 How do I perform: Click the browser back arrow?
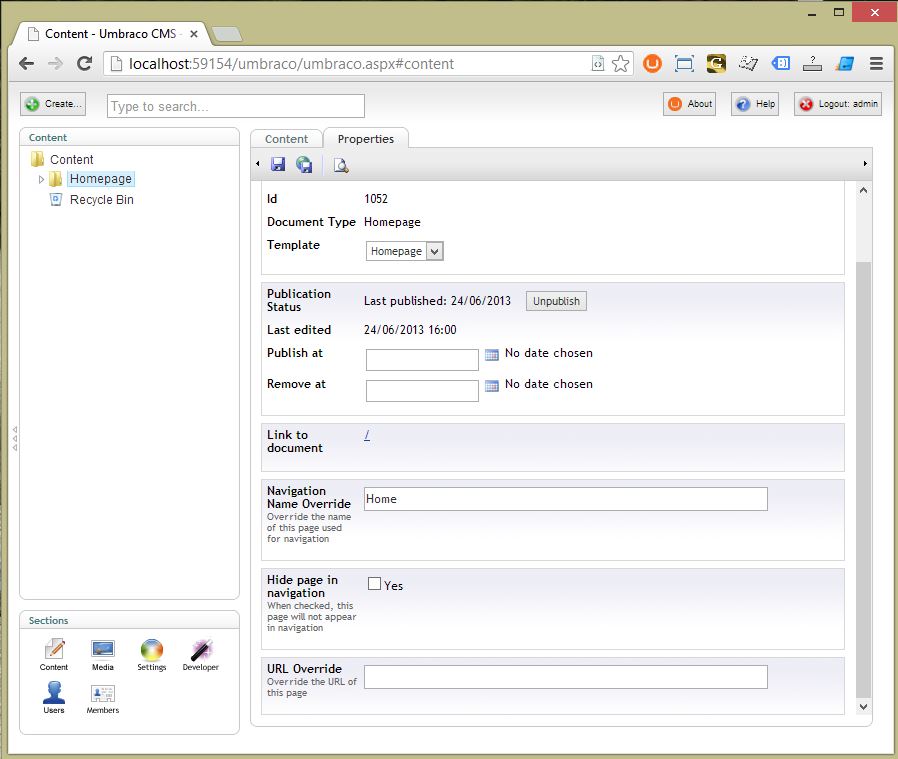coord(26,64)
